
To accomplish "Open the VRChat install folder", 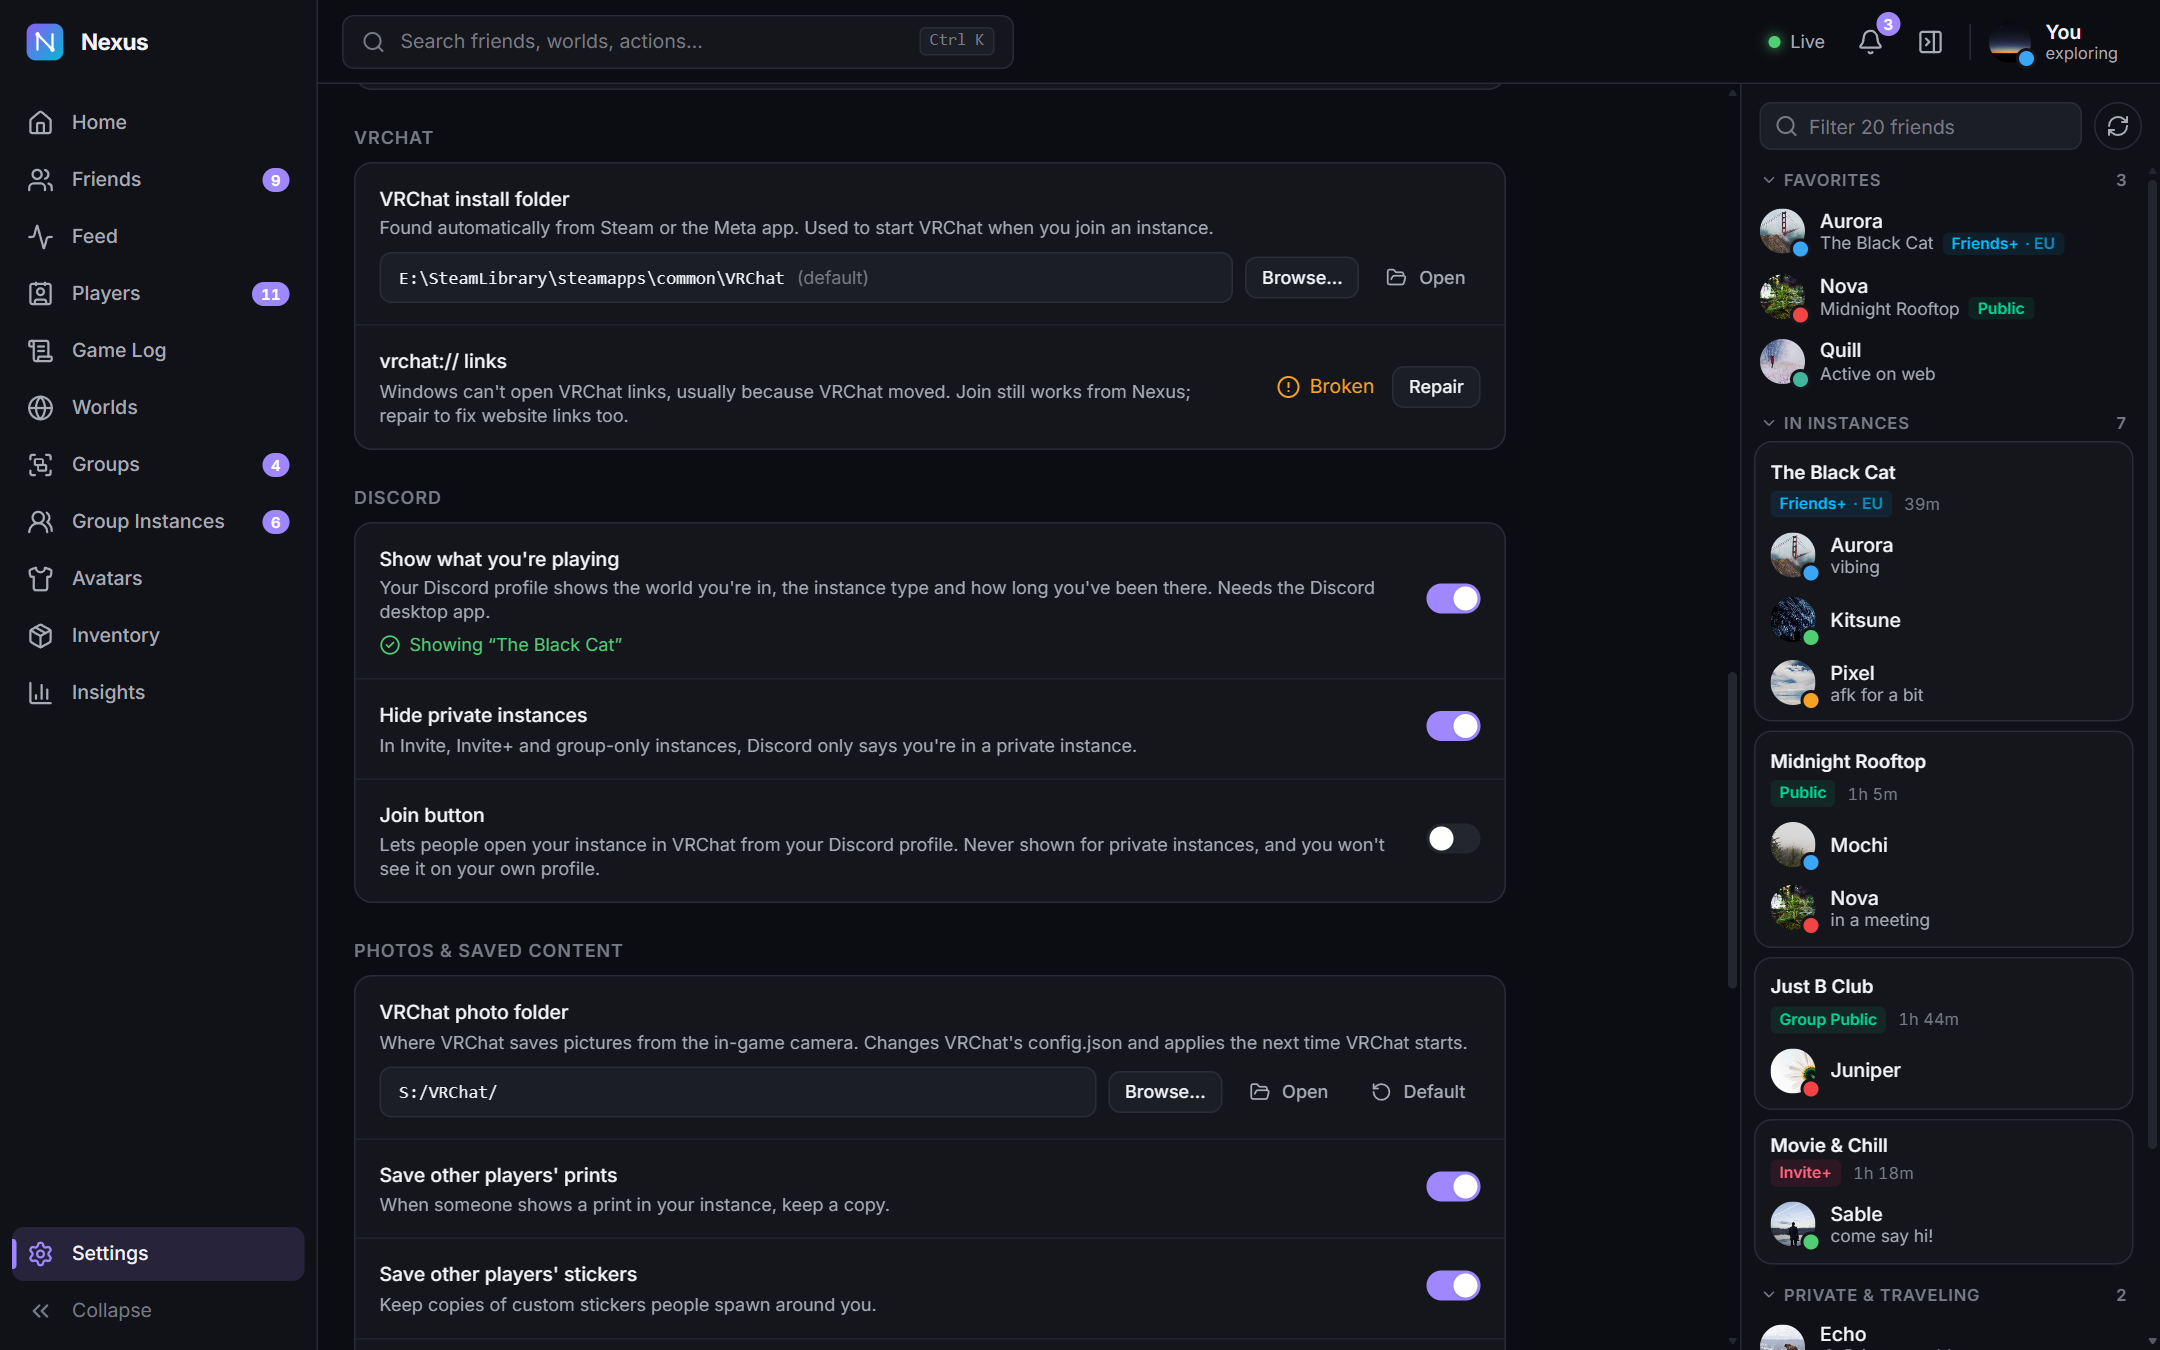I will [x=1425, y=278].
